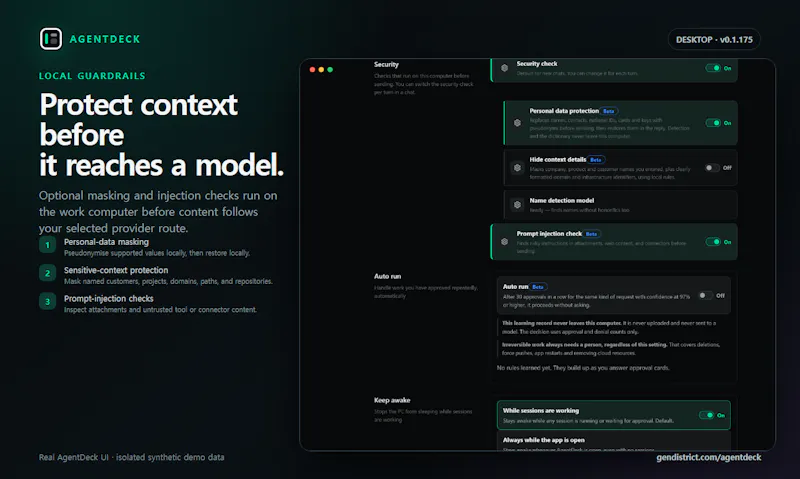Click the LOCAL GUARDRAILS label

(x=92, y=76)
